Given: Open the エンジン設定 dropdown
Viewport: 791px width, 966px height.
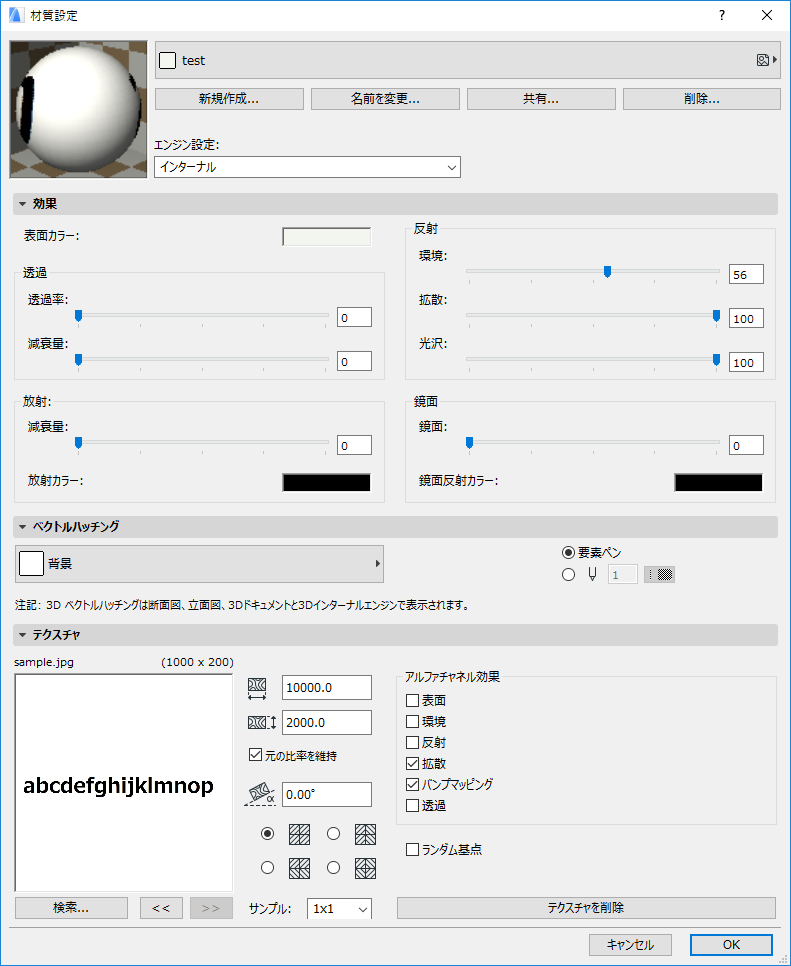Looking at the screenshot, I should click(x=307, y=167).
